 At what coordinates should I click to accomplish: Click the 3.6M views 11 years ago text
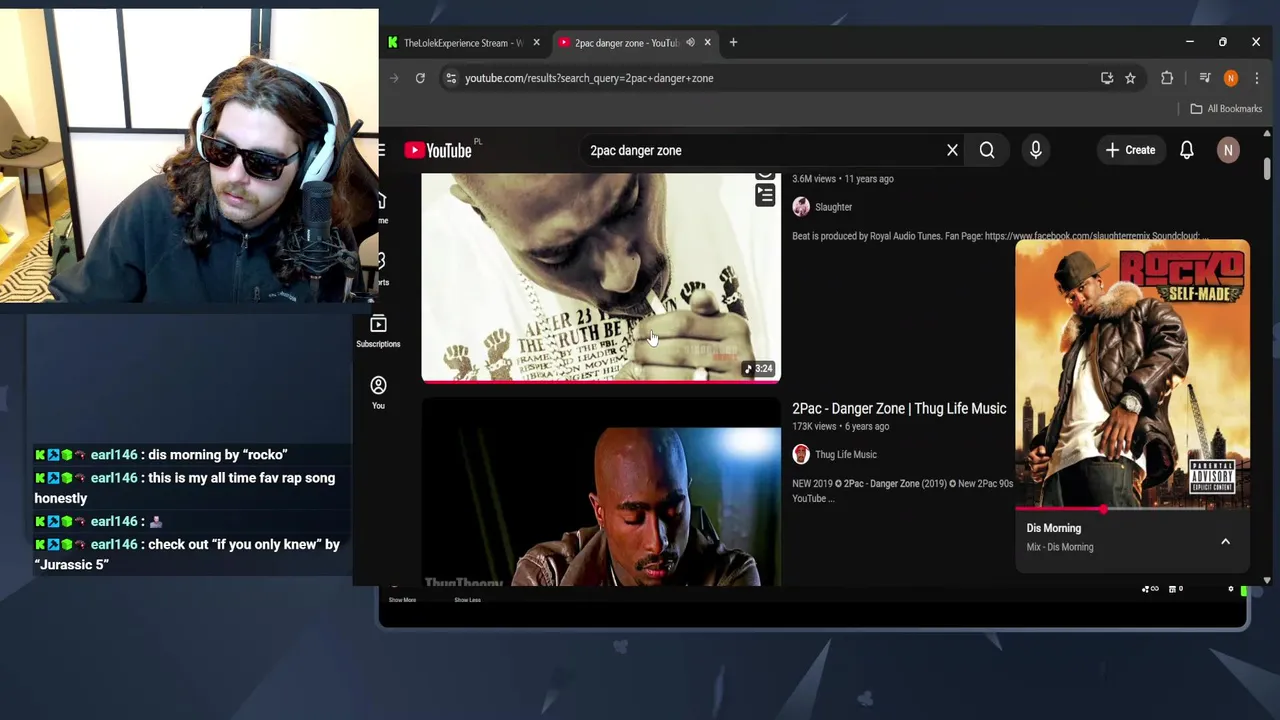click(x=843, y=179)
